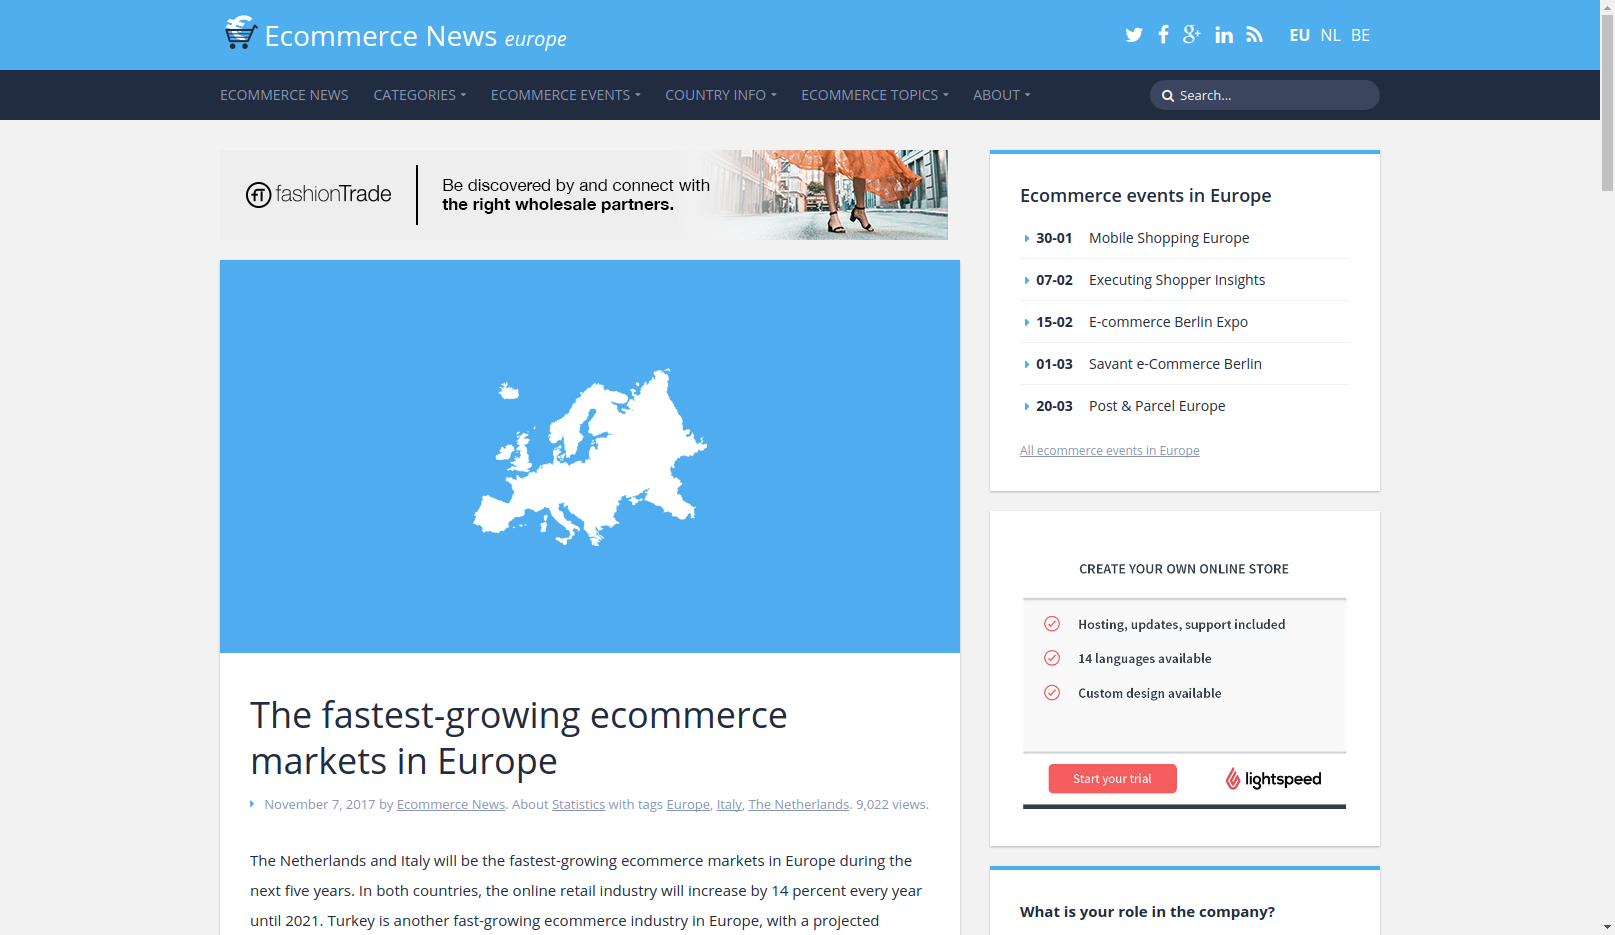Click the 'Hosting, updates, support included' text
This screenshot has height=935, width=1615.
point(1181,624)
